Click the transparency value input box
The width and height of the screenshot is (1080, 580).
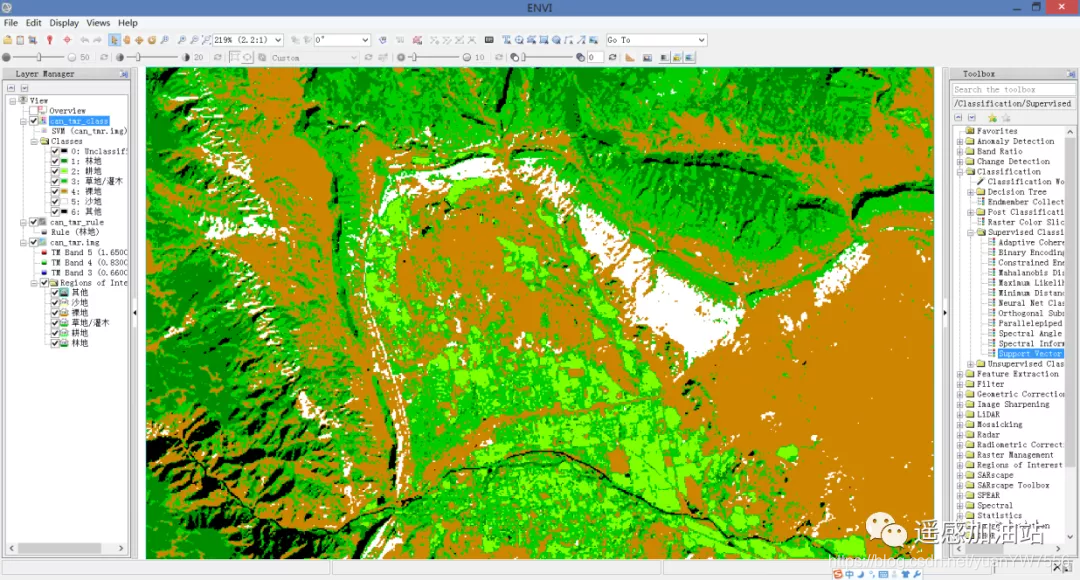(x=594, y=58)
